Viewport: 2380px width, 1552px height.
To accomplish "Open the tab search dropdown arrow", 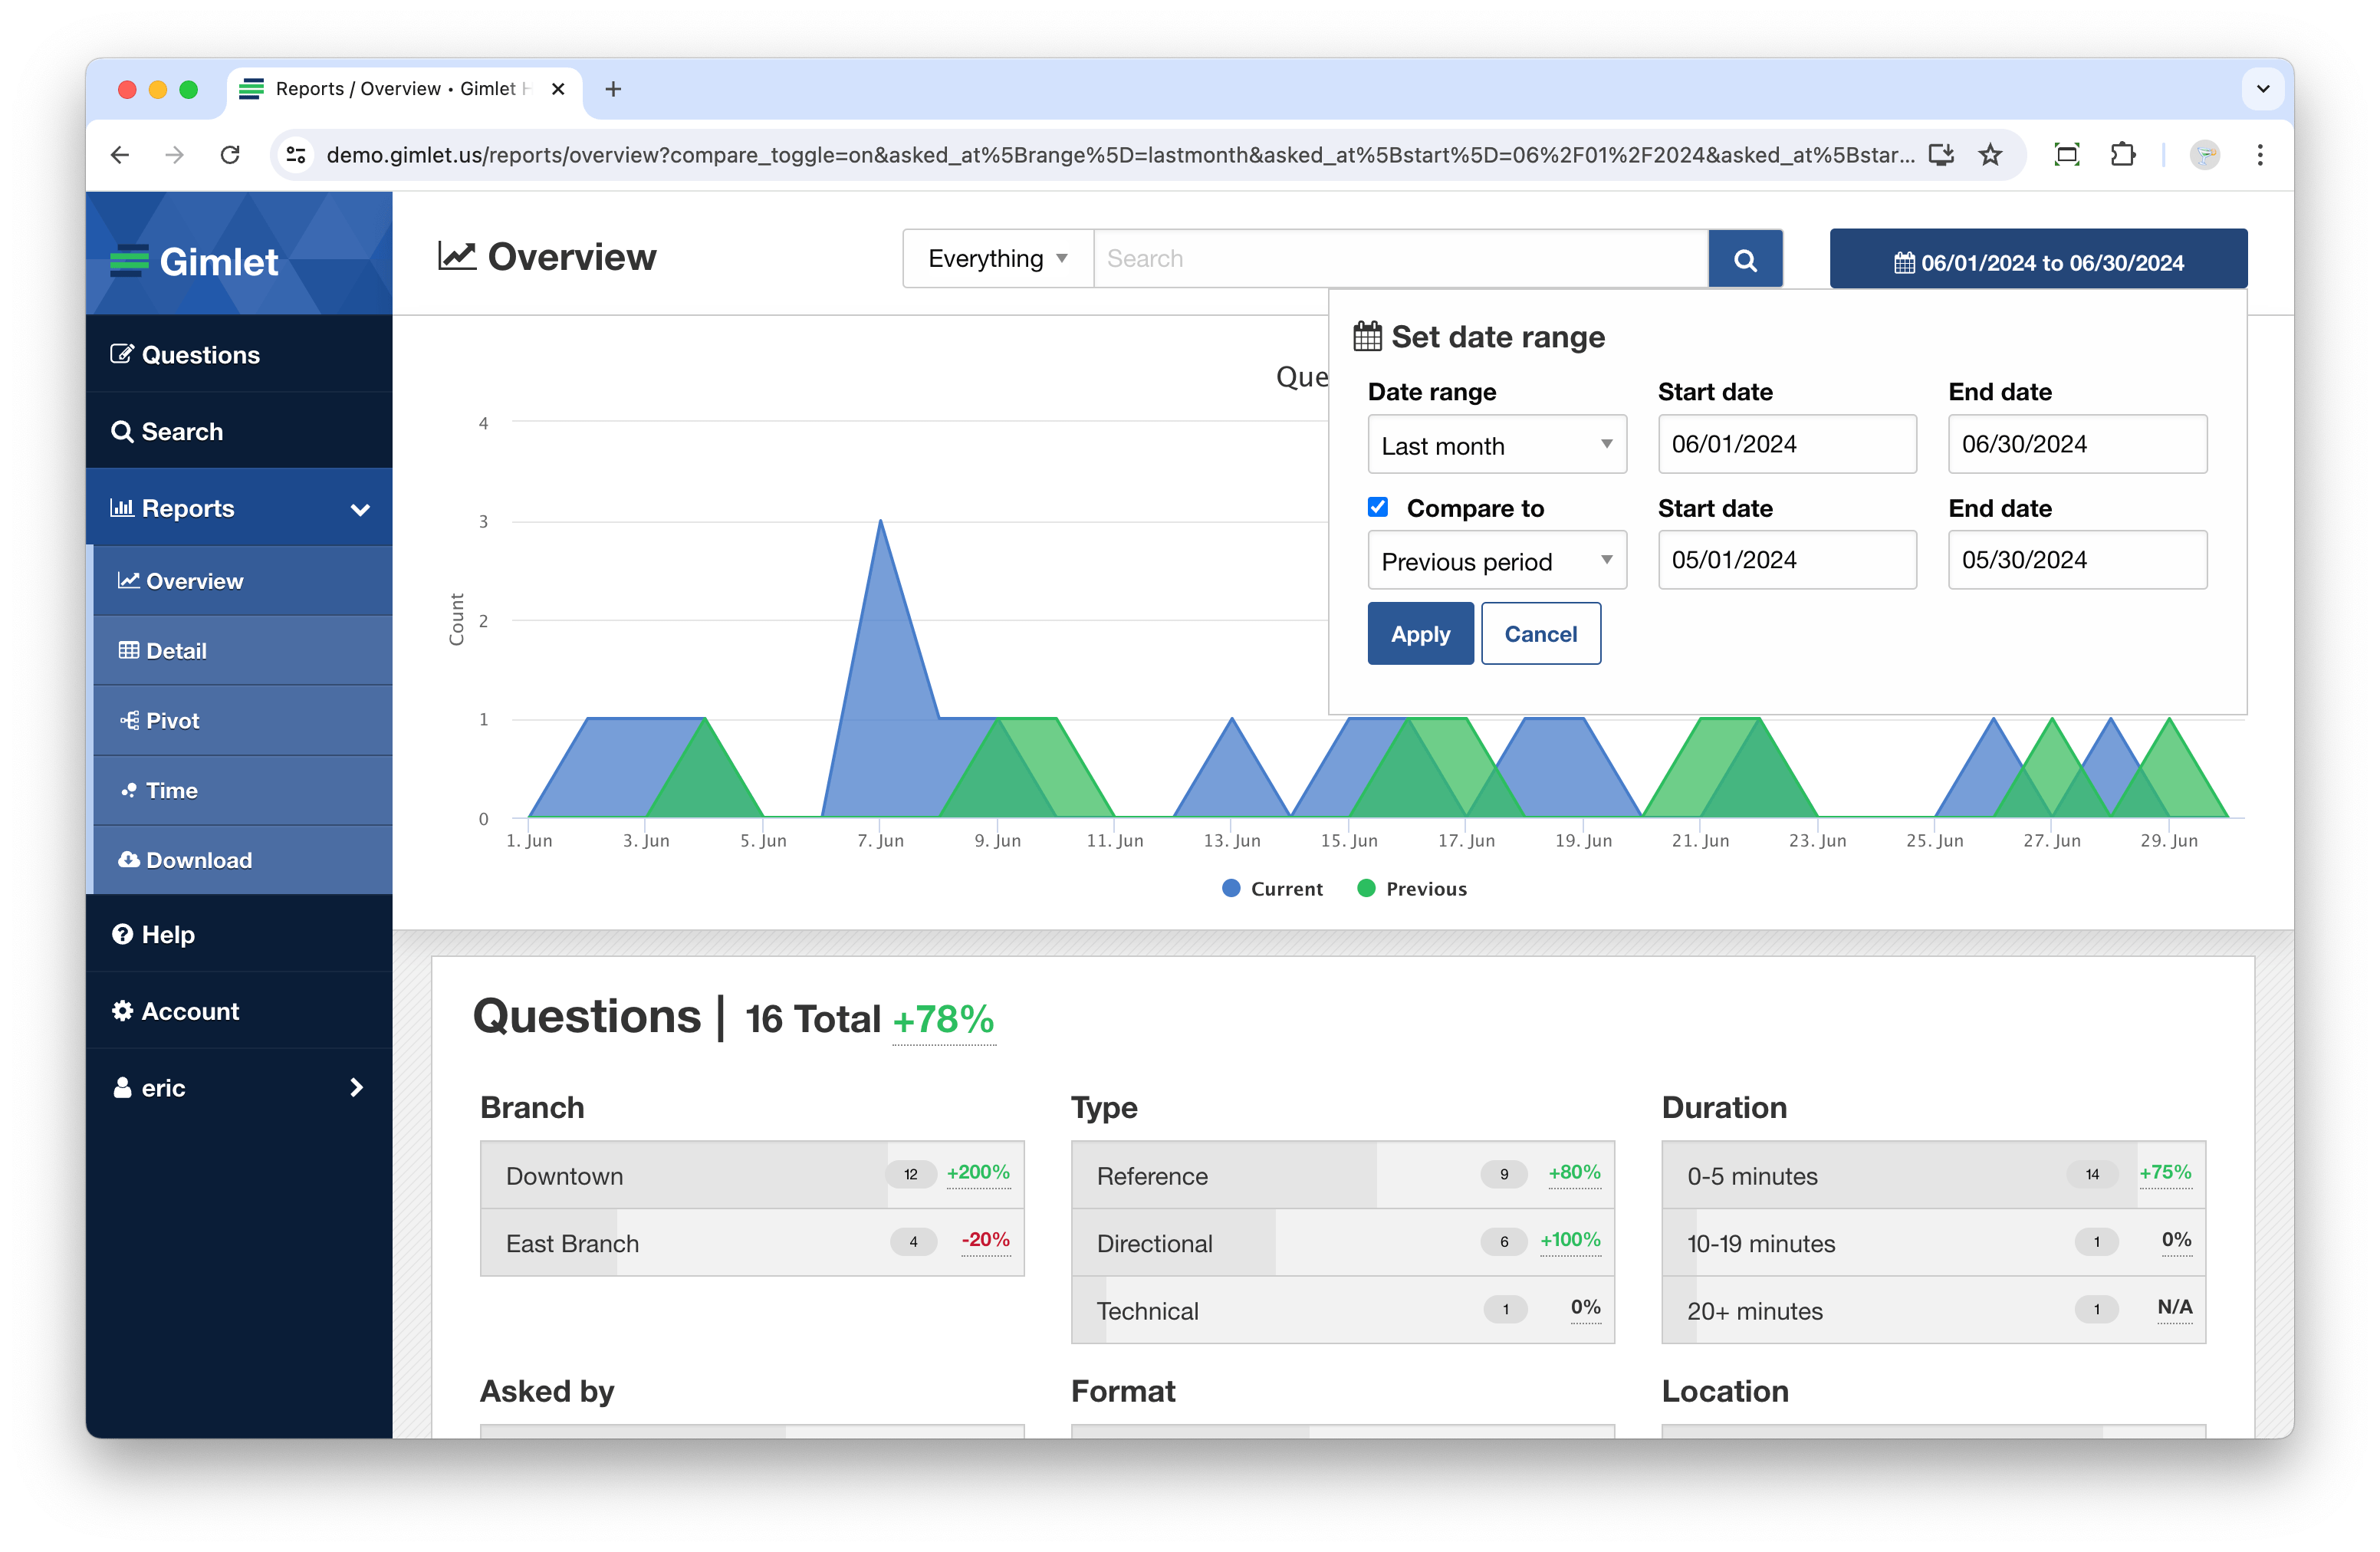I will [x=2263, y=89].
